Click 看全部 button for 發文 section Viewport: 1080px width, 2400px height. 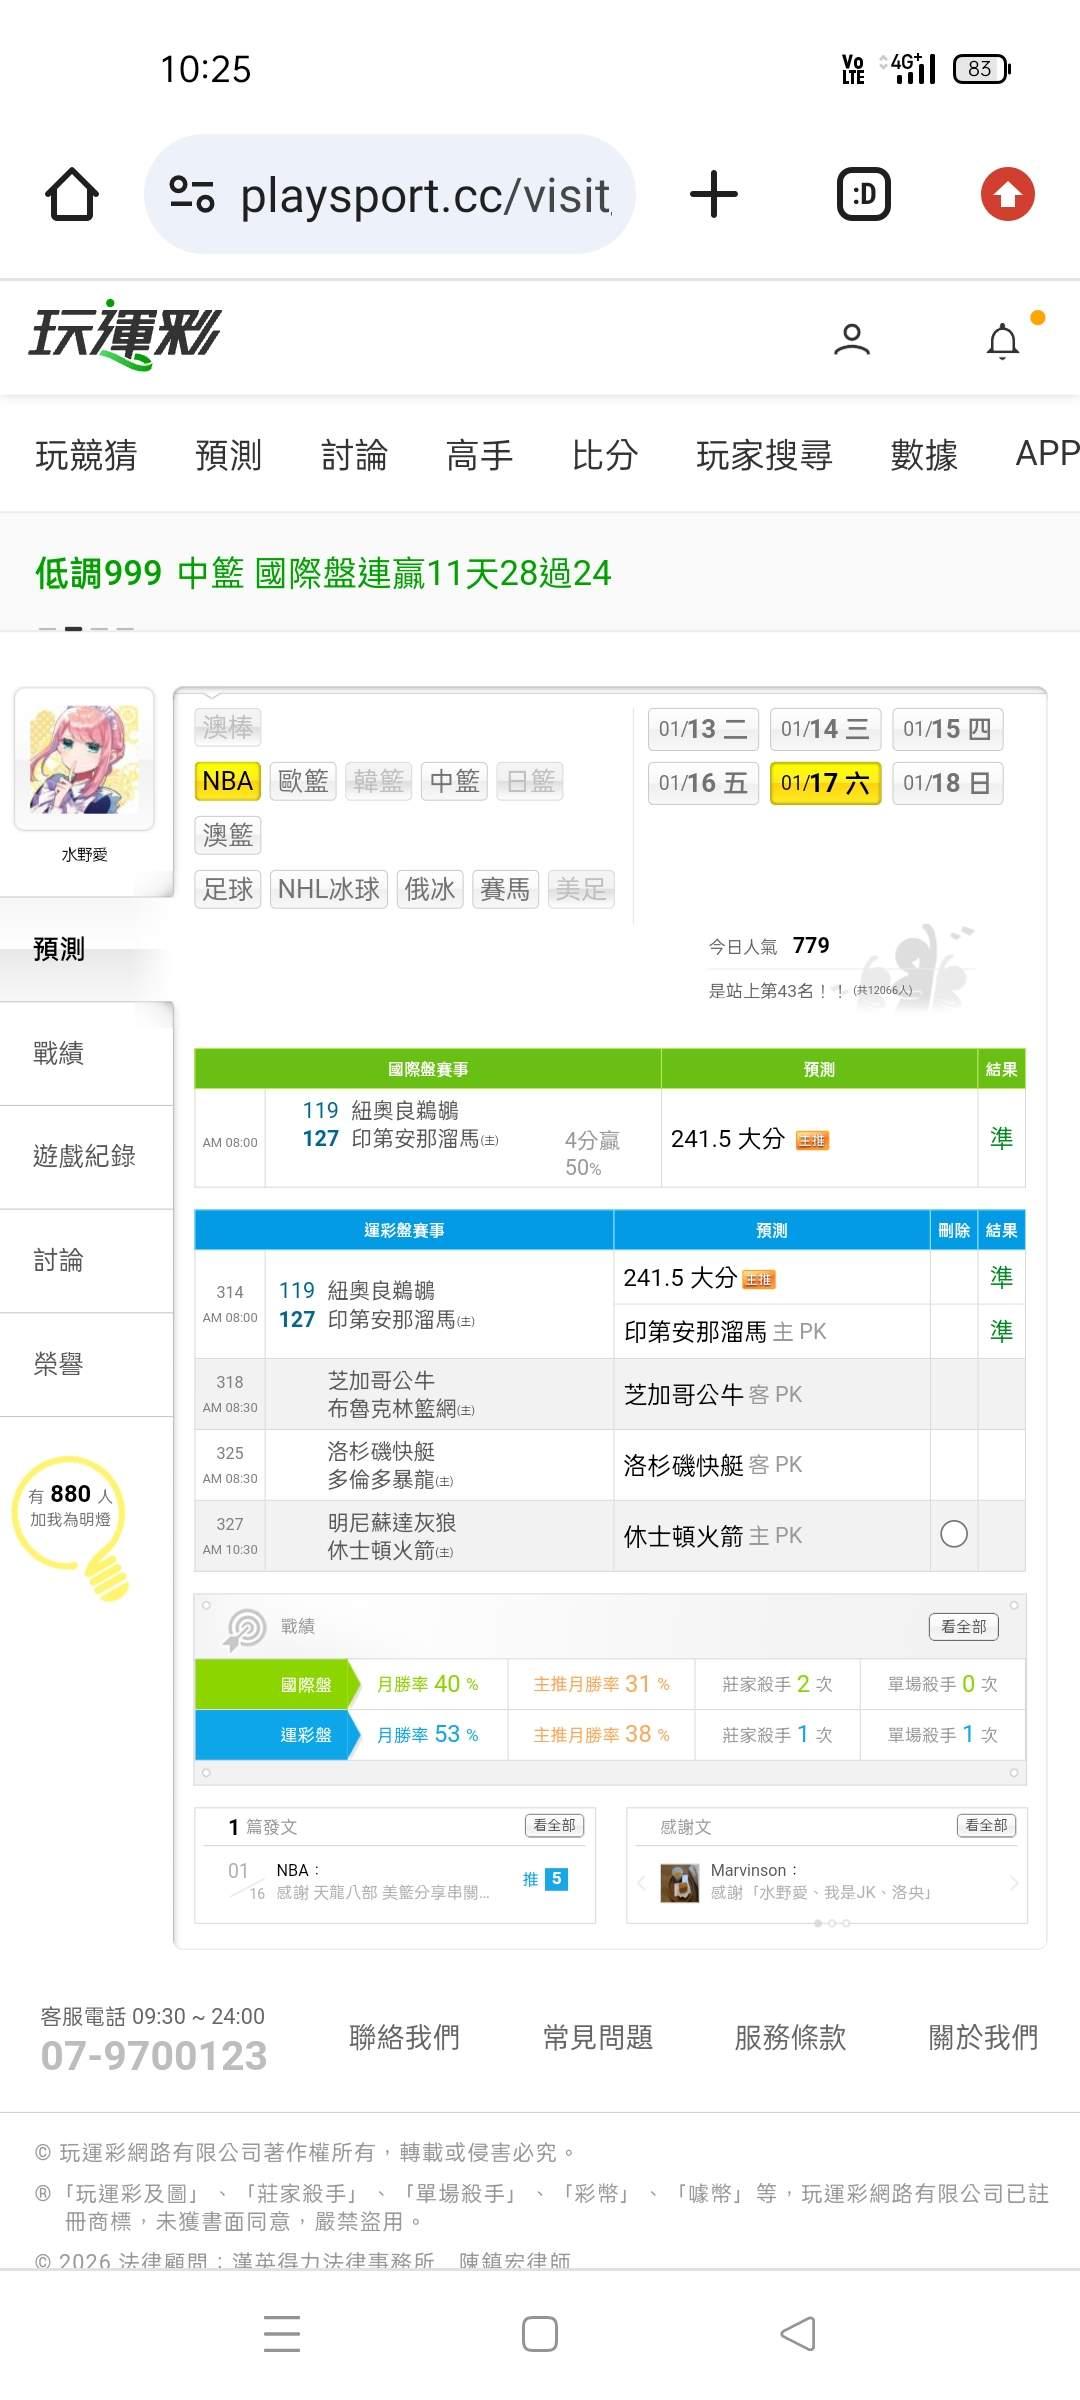coord(554,1826)
